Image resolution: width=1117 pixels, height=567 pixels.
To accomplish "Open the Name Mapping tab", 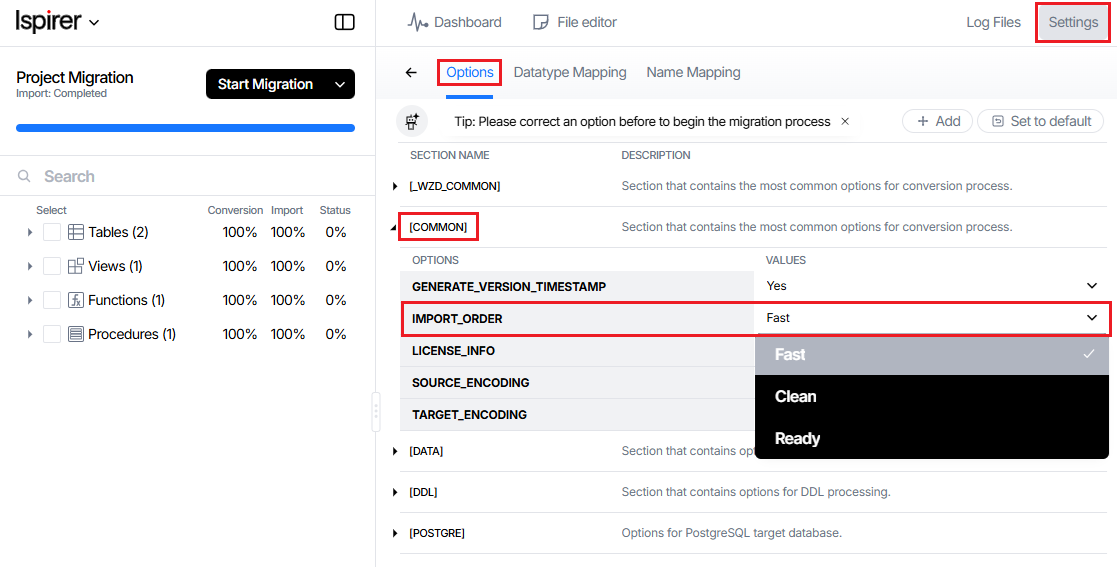I will pyautogui.click(x=693, y=73).
